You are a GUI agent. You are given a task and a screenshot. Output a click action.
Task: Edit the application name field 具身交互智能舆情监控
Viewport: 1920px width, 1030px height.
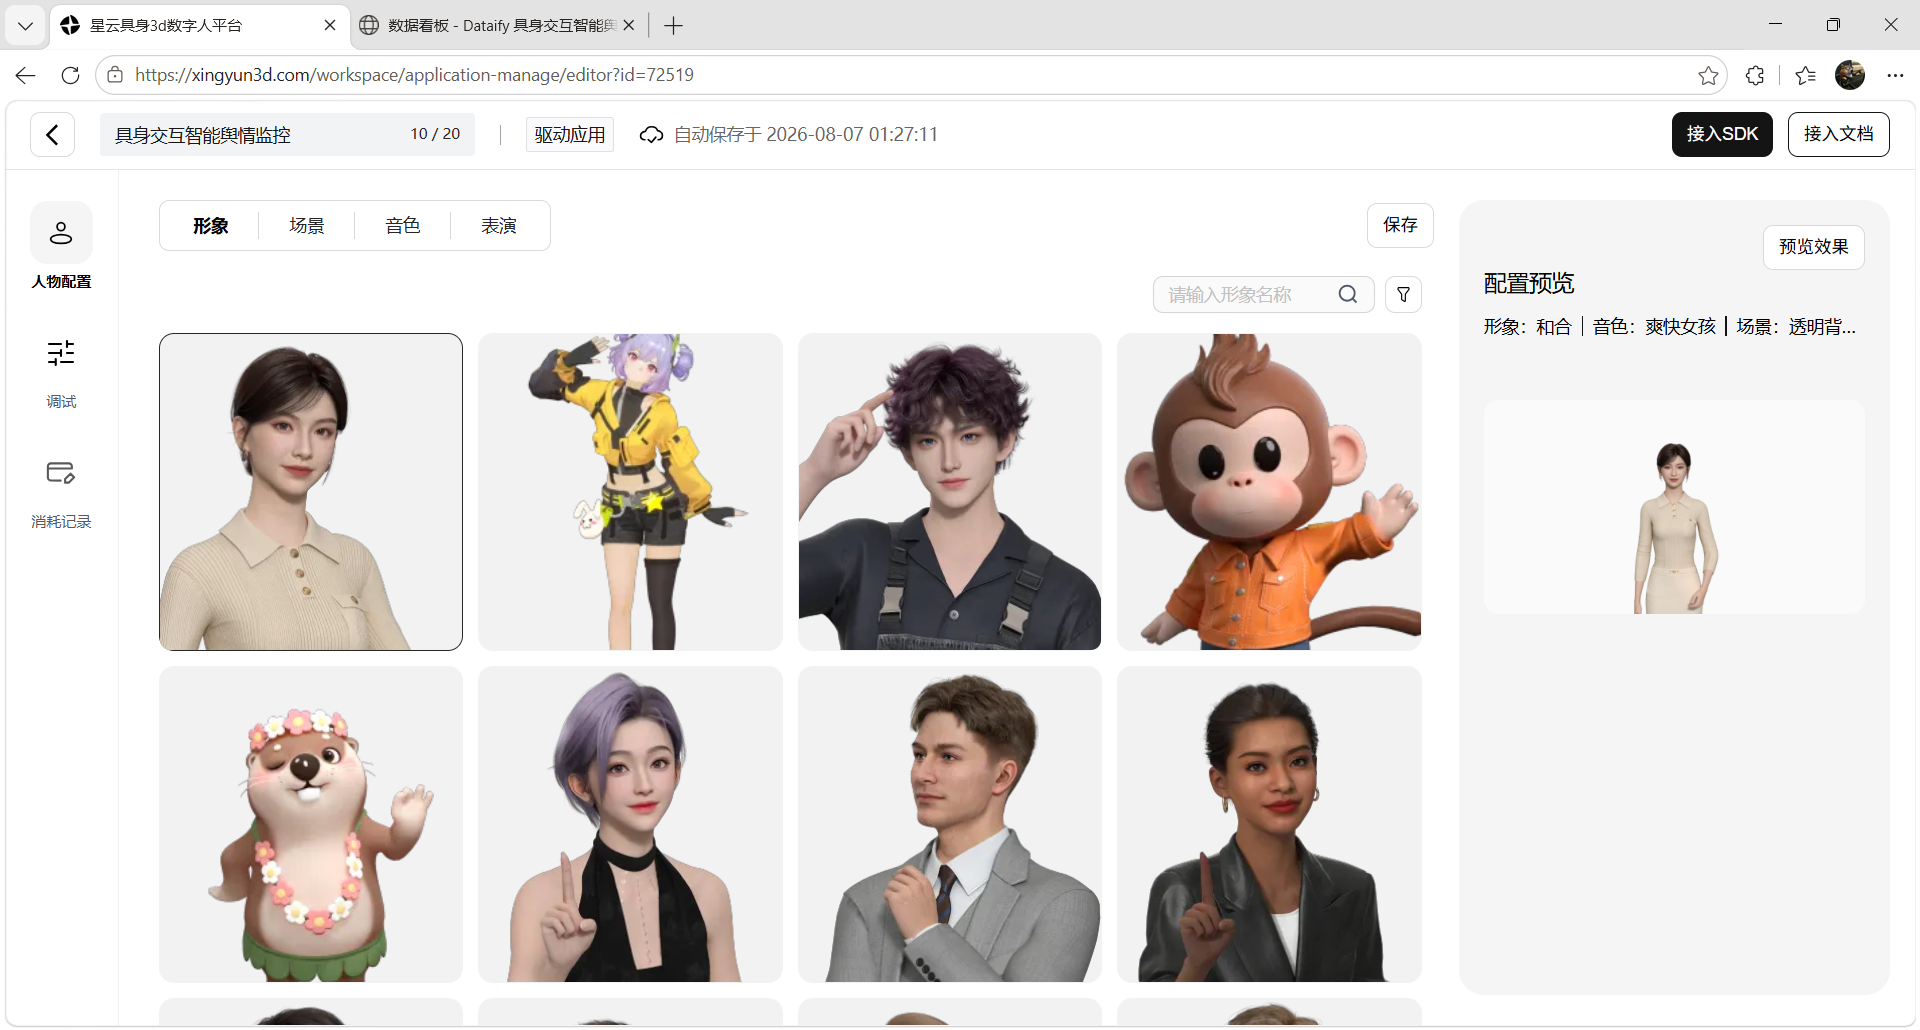(x=287, y=134)
